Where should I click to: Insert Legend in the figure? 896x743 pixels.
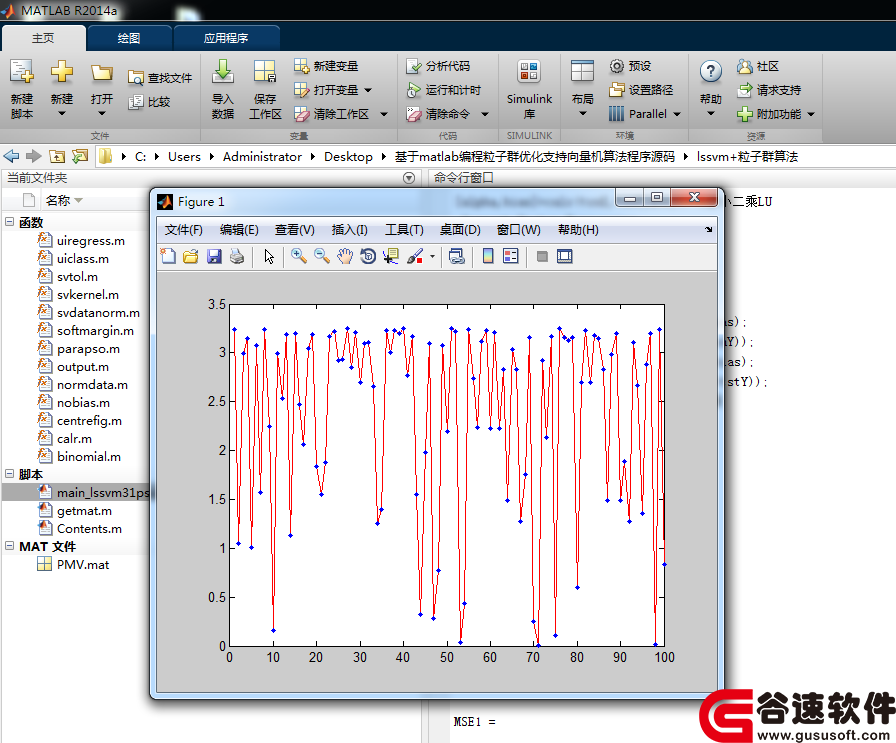coord(511,256)
